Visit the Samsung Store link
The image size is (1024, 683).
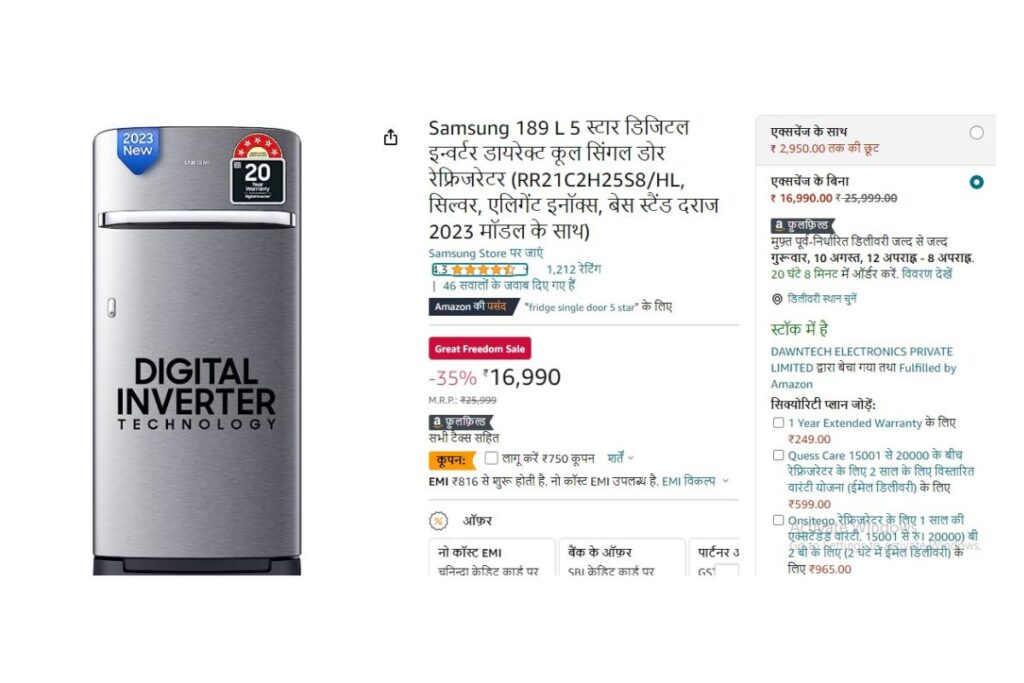[x=486, y=253]
